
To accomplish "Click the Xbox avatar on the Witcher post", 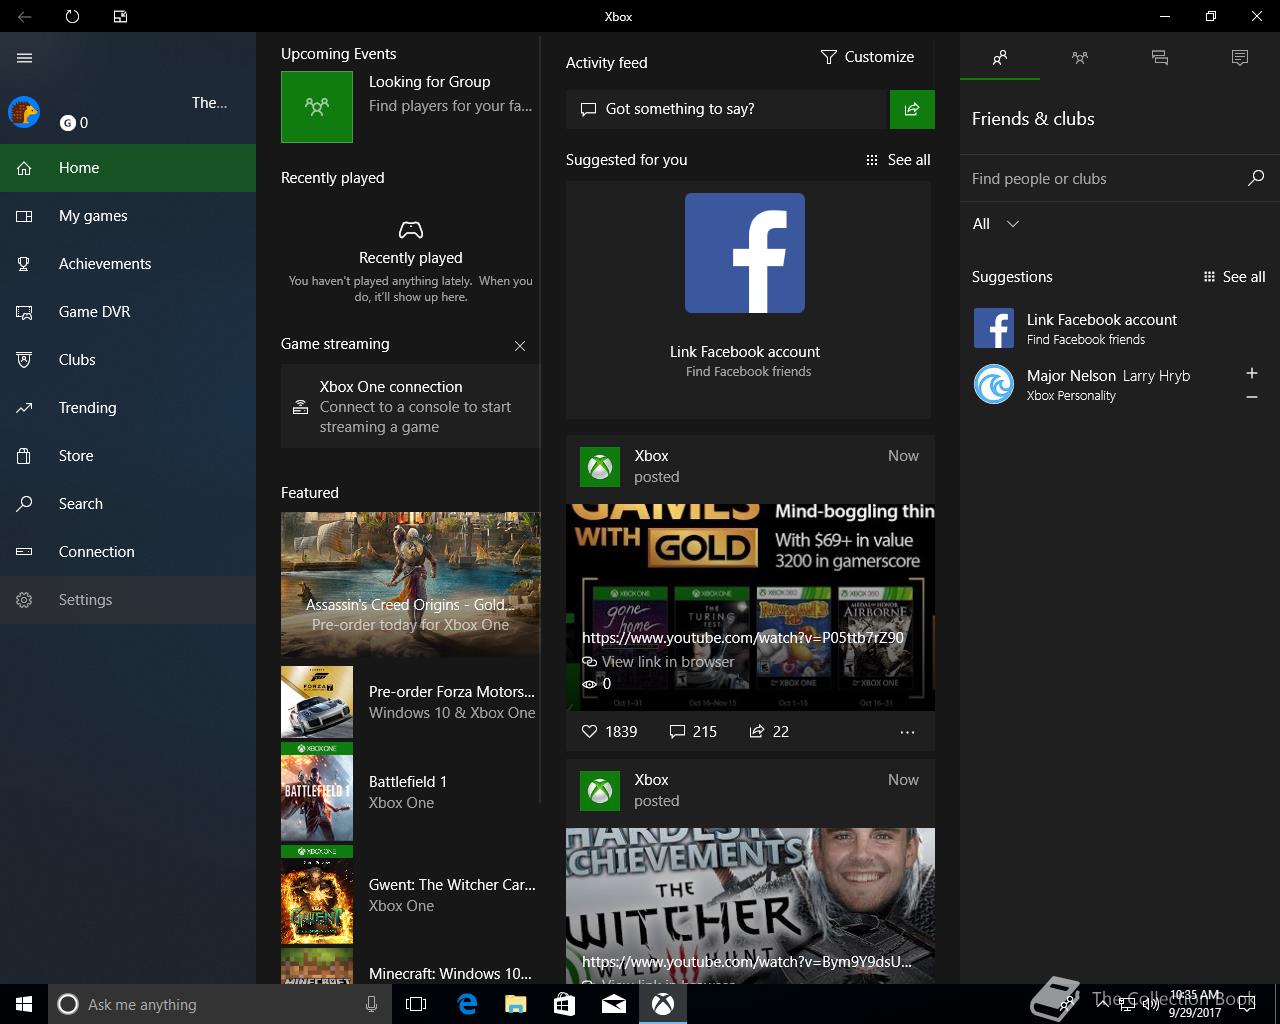I will (x=600, y=790).
